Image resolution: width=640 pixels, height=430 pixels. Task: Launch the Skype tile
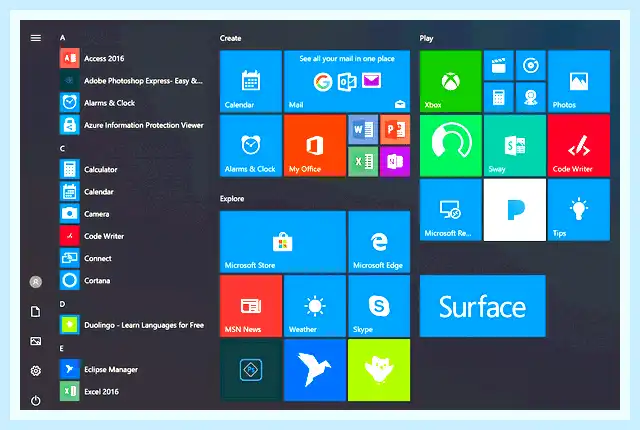379,306
